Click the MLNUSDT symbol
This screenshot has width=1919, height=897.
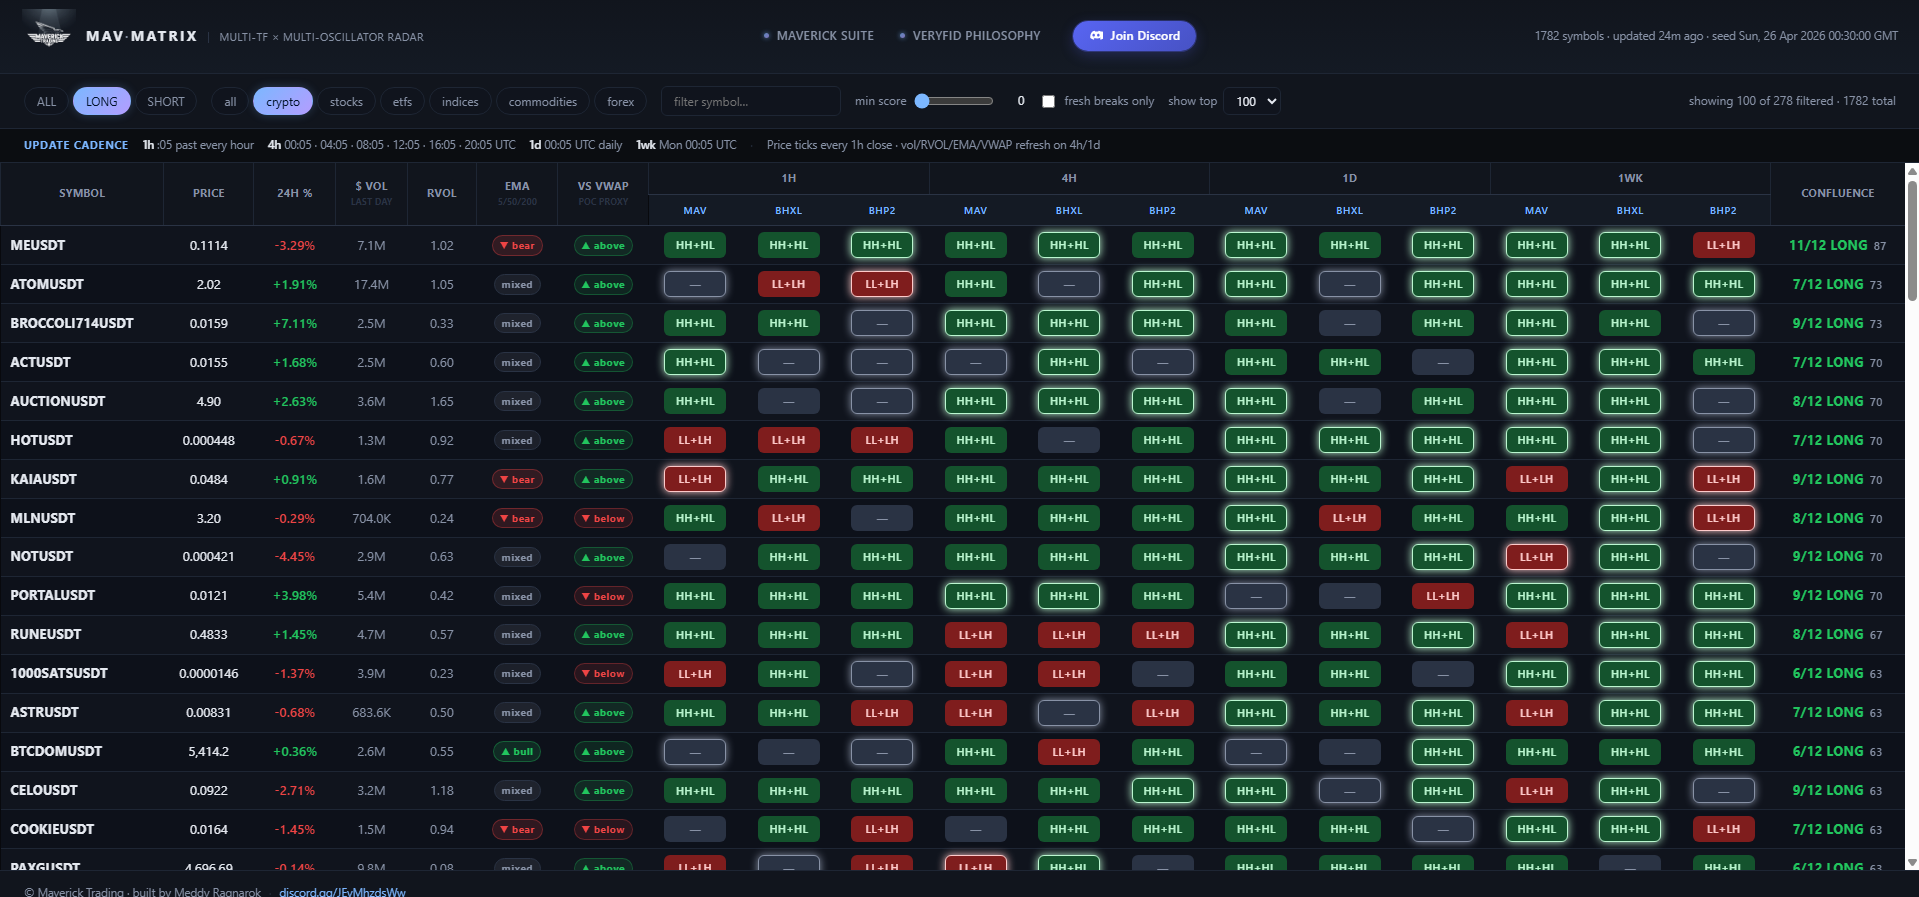click(43, 518)
